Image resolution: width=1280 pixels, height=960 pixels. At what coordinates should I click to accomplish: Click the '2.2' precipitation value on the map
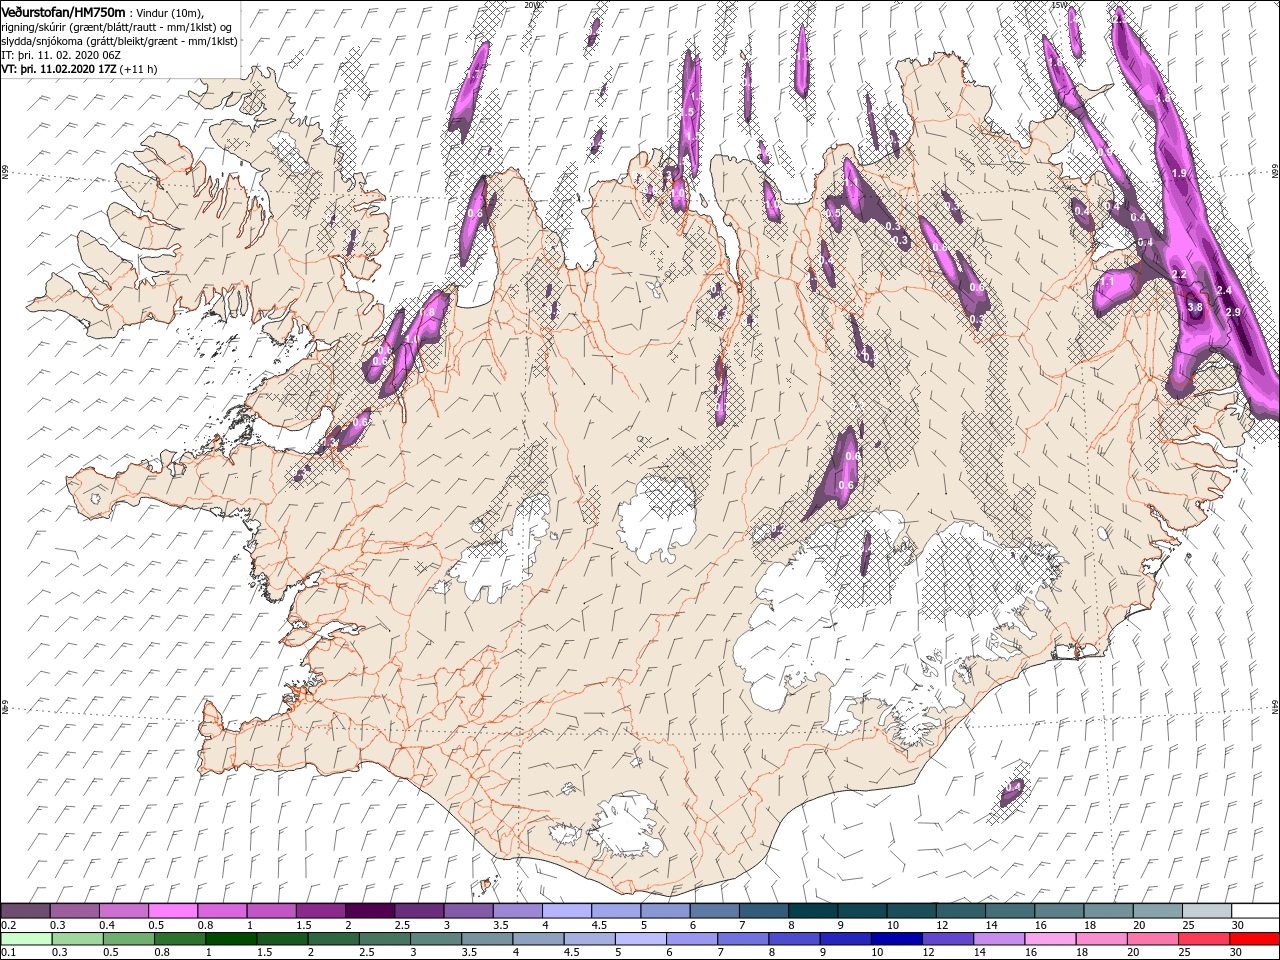(1178, 274)
